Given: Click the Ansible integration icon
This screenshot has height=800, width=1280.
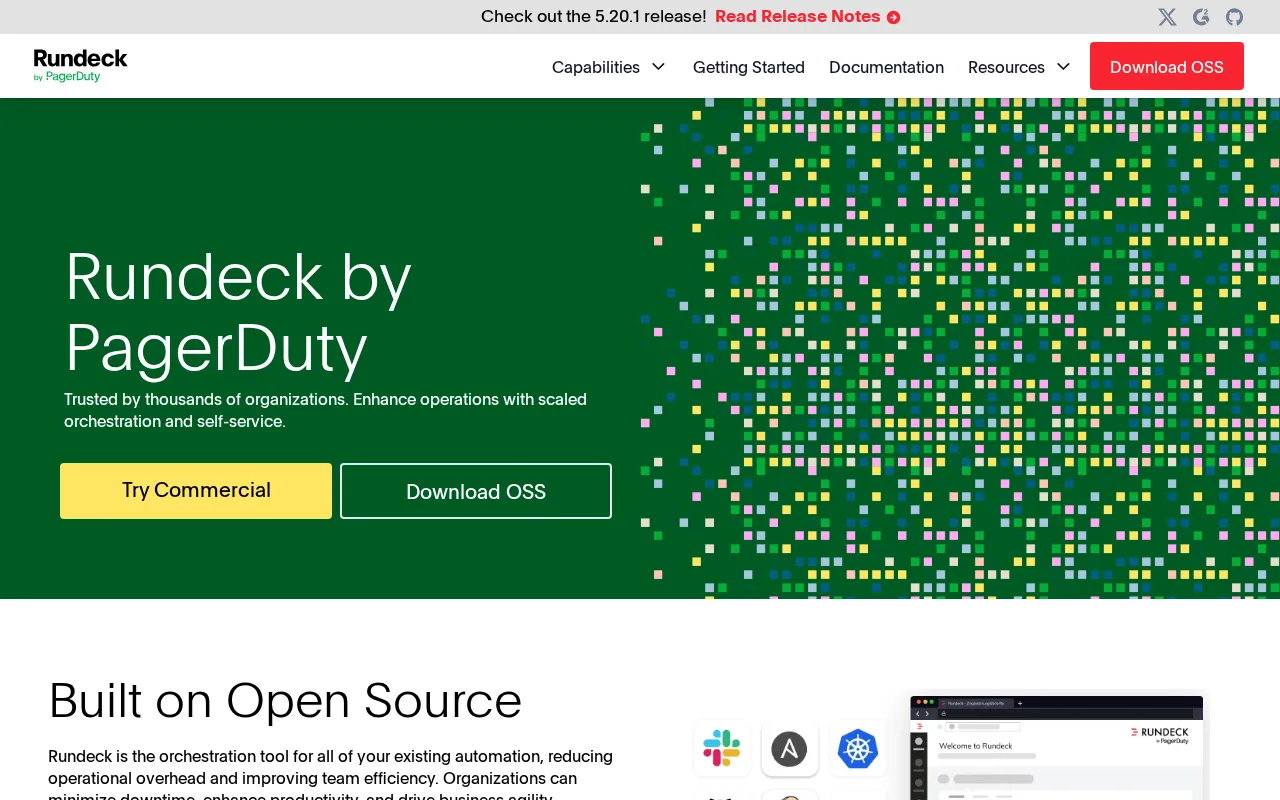Looking at the screenshot, I should click(789, 748).
